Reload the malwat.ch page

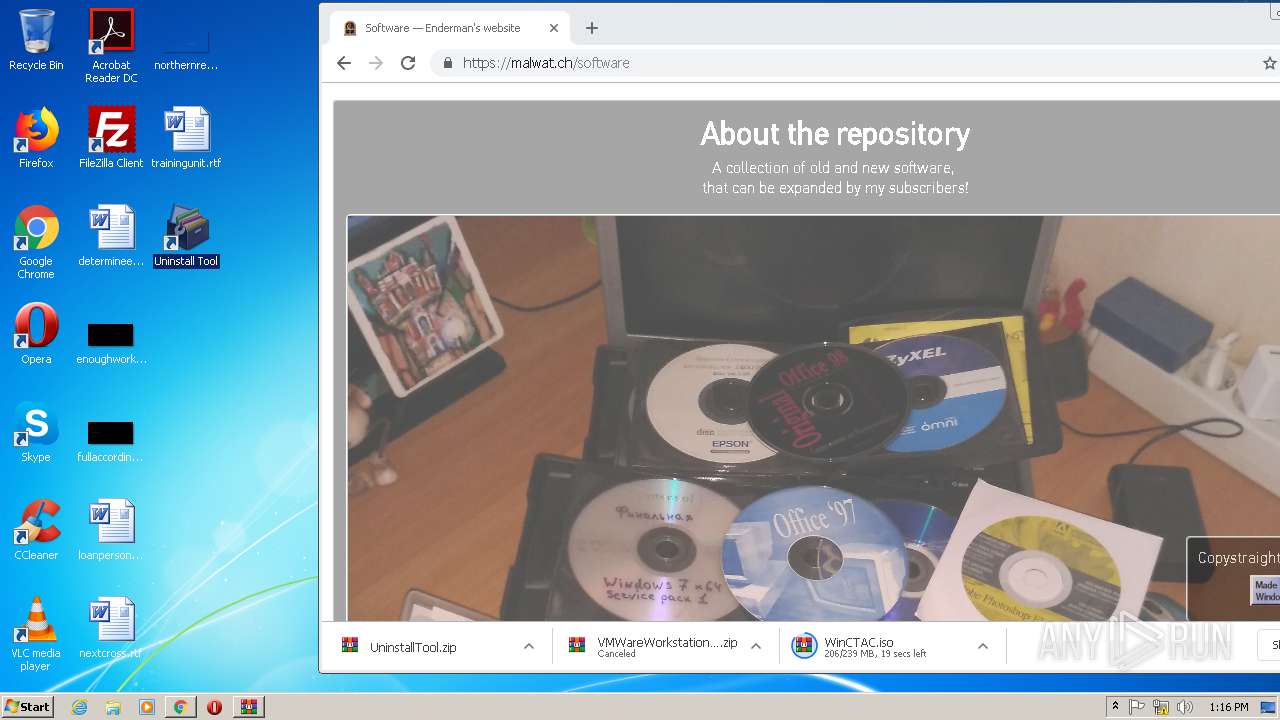pos(408,63)
